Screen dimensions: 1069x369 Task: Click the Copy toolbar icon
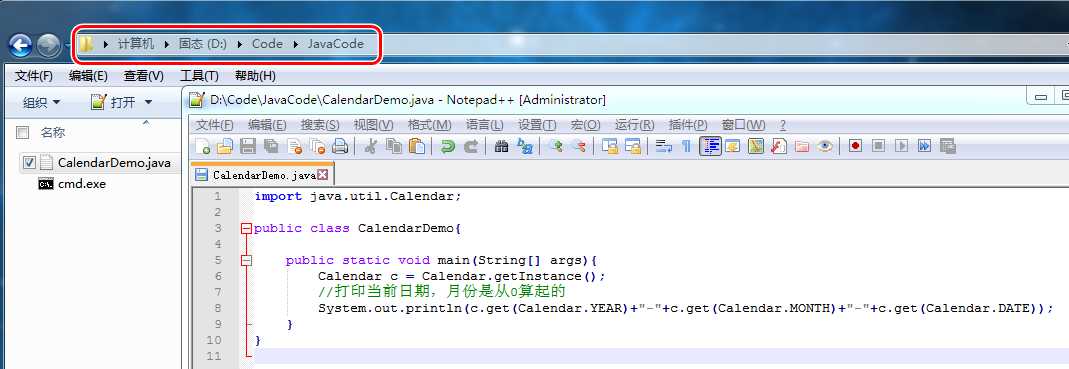393,146
